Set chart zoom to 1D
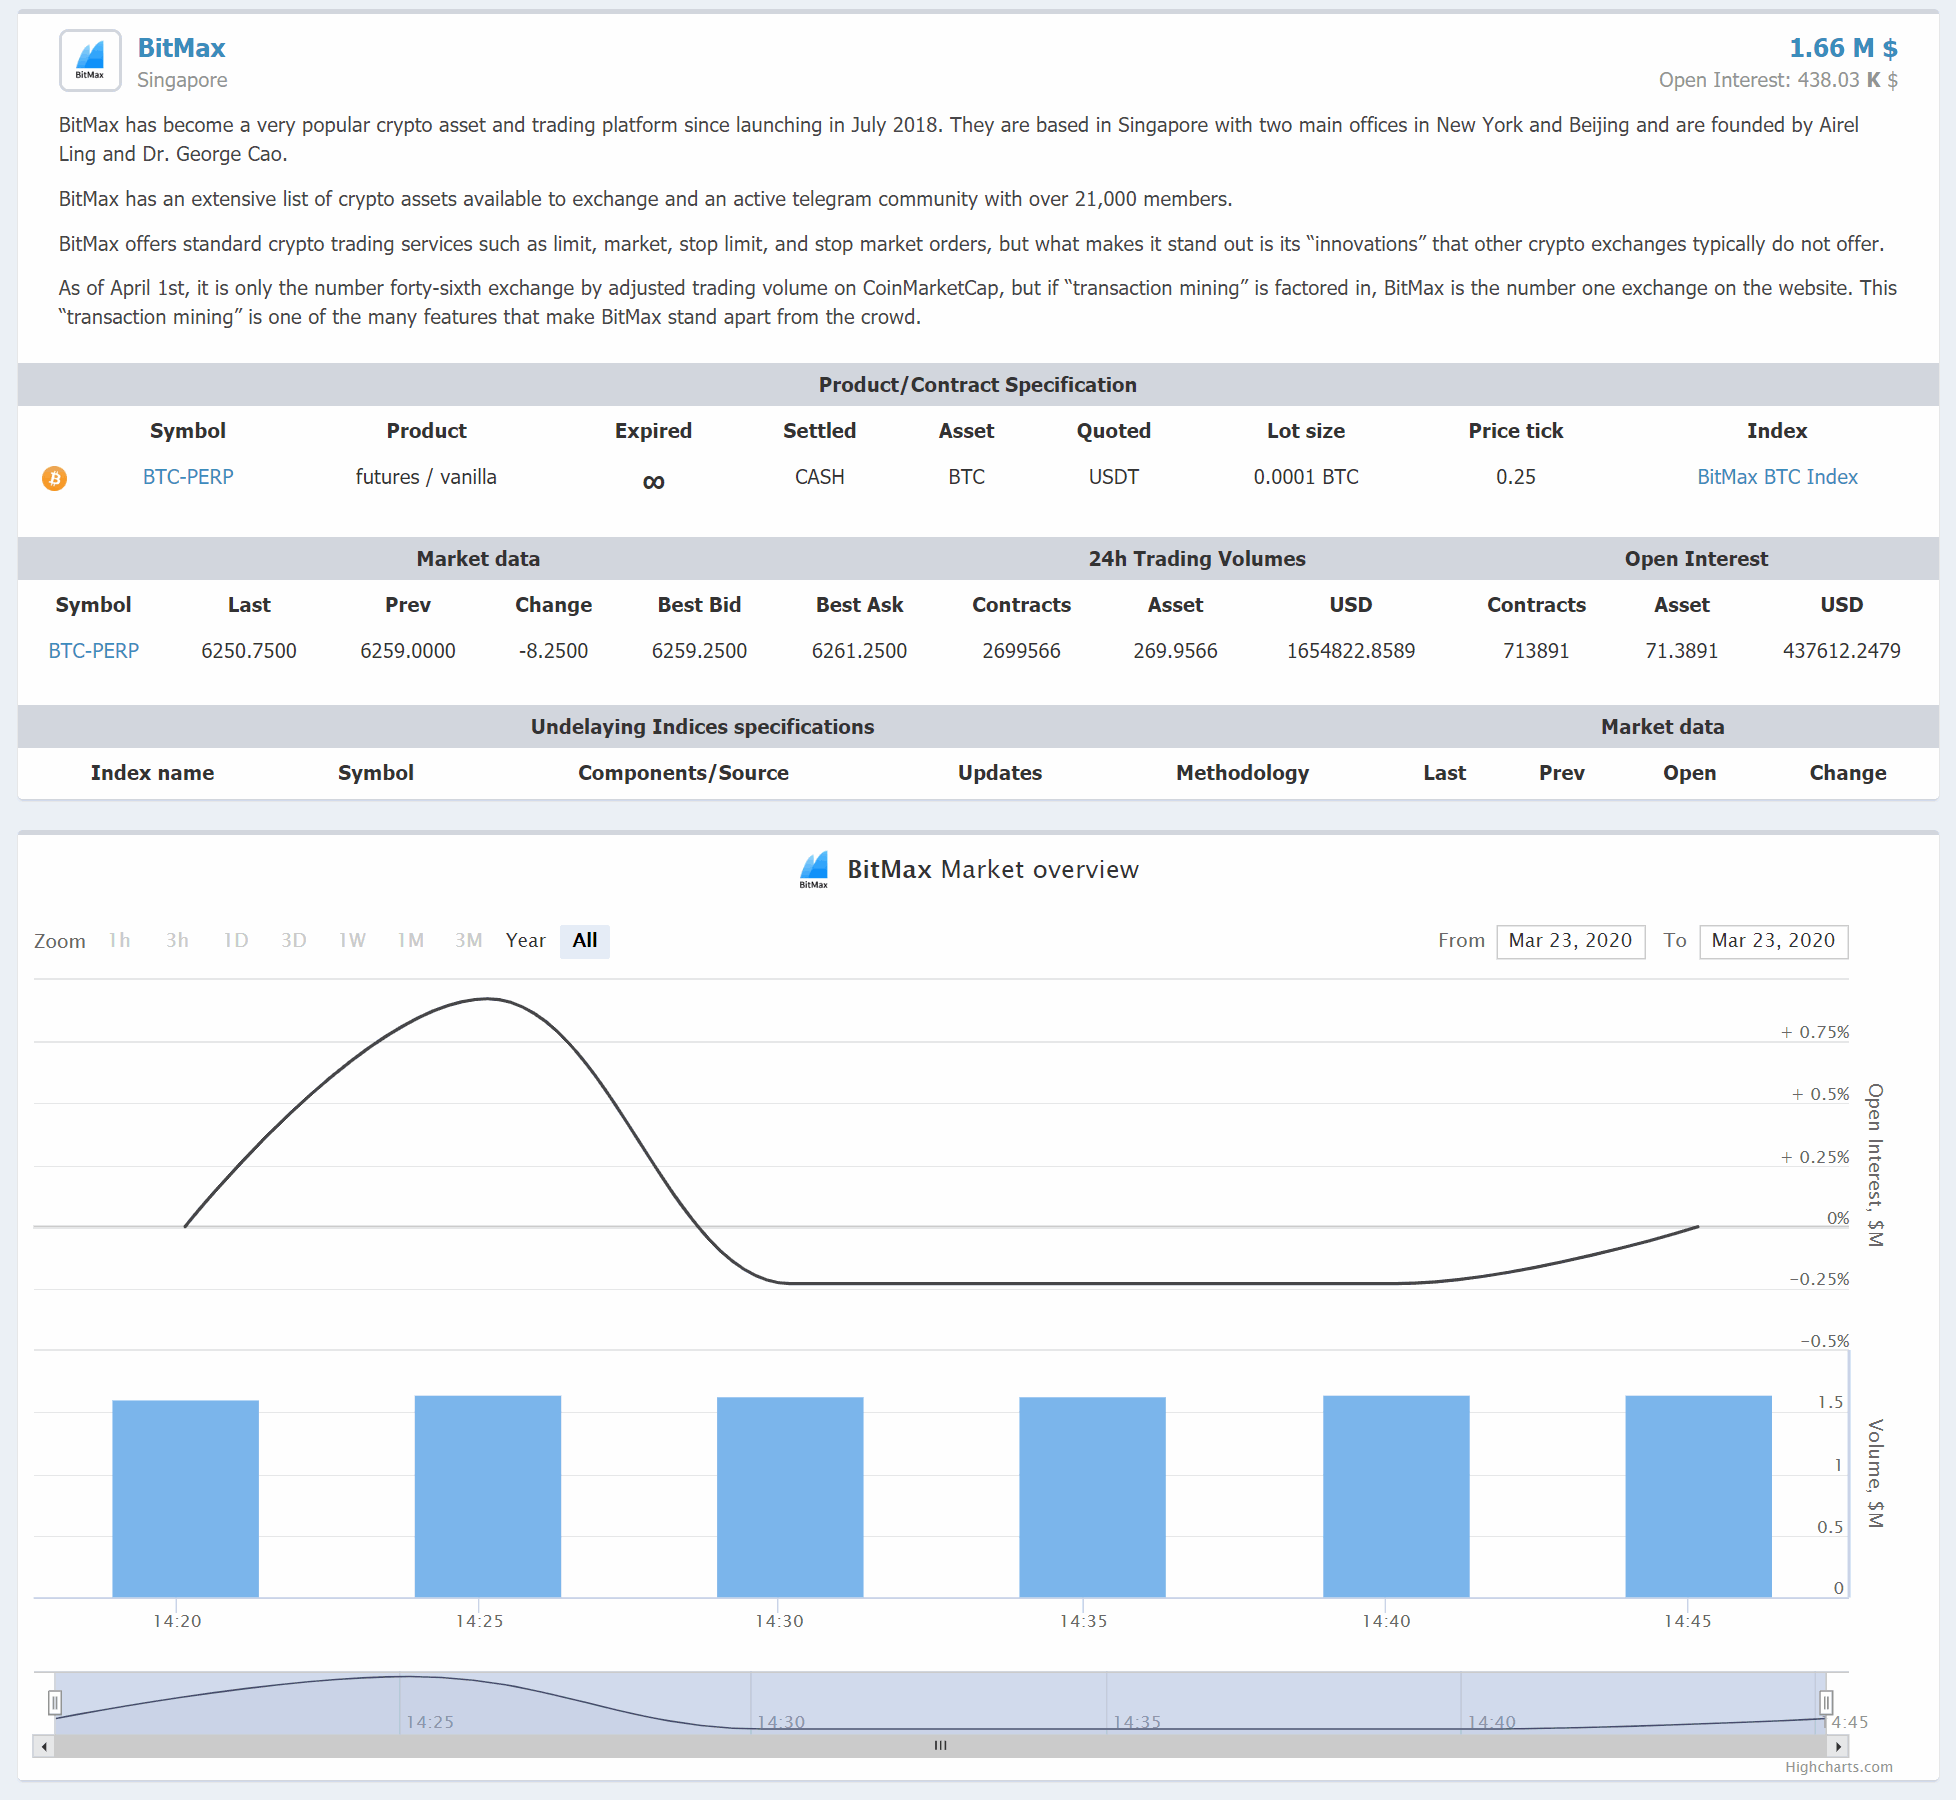This screenshot has width=1956, height=1800. point(236,941)
